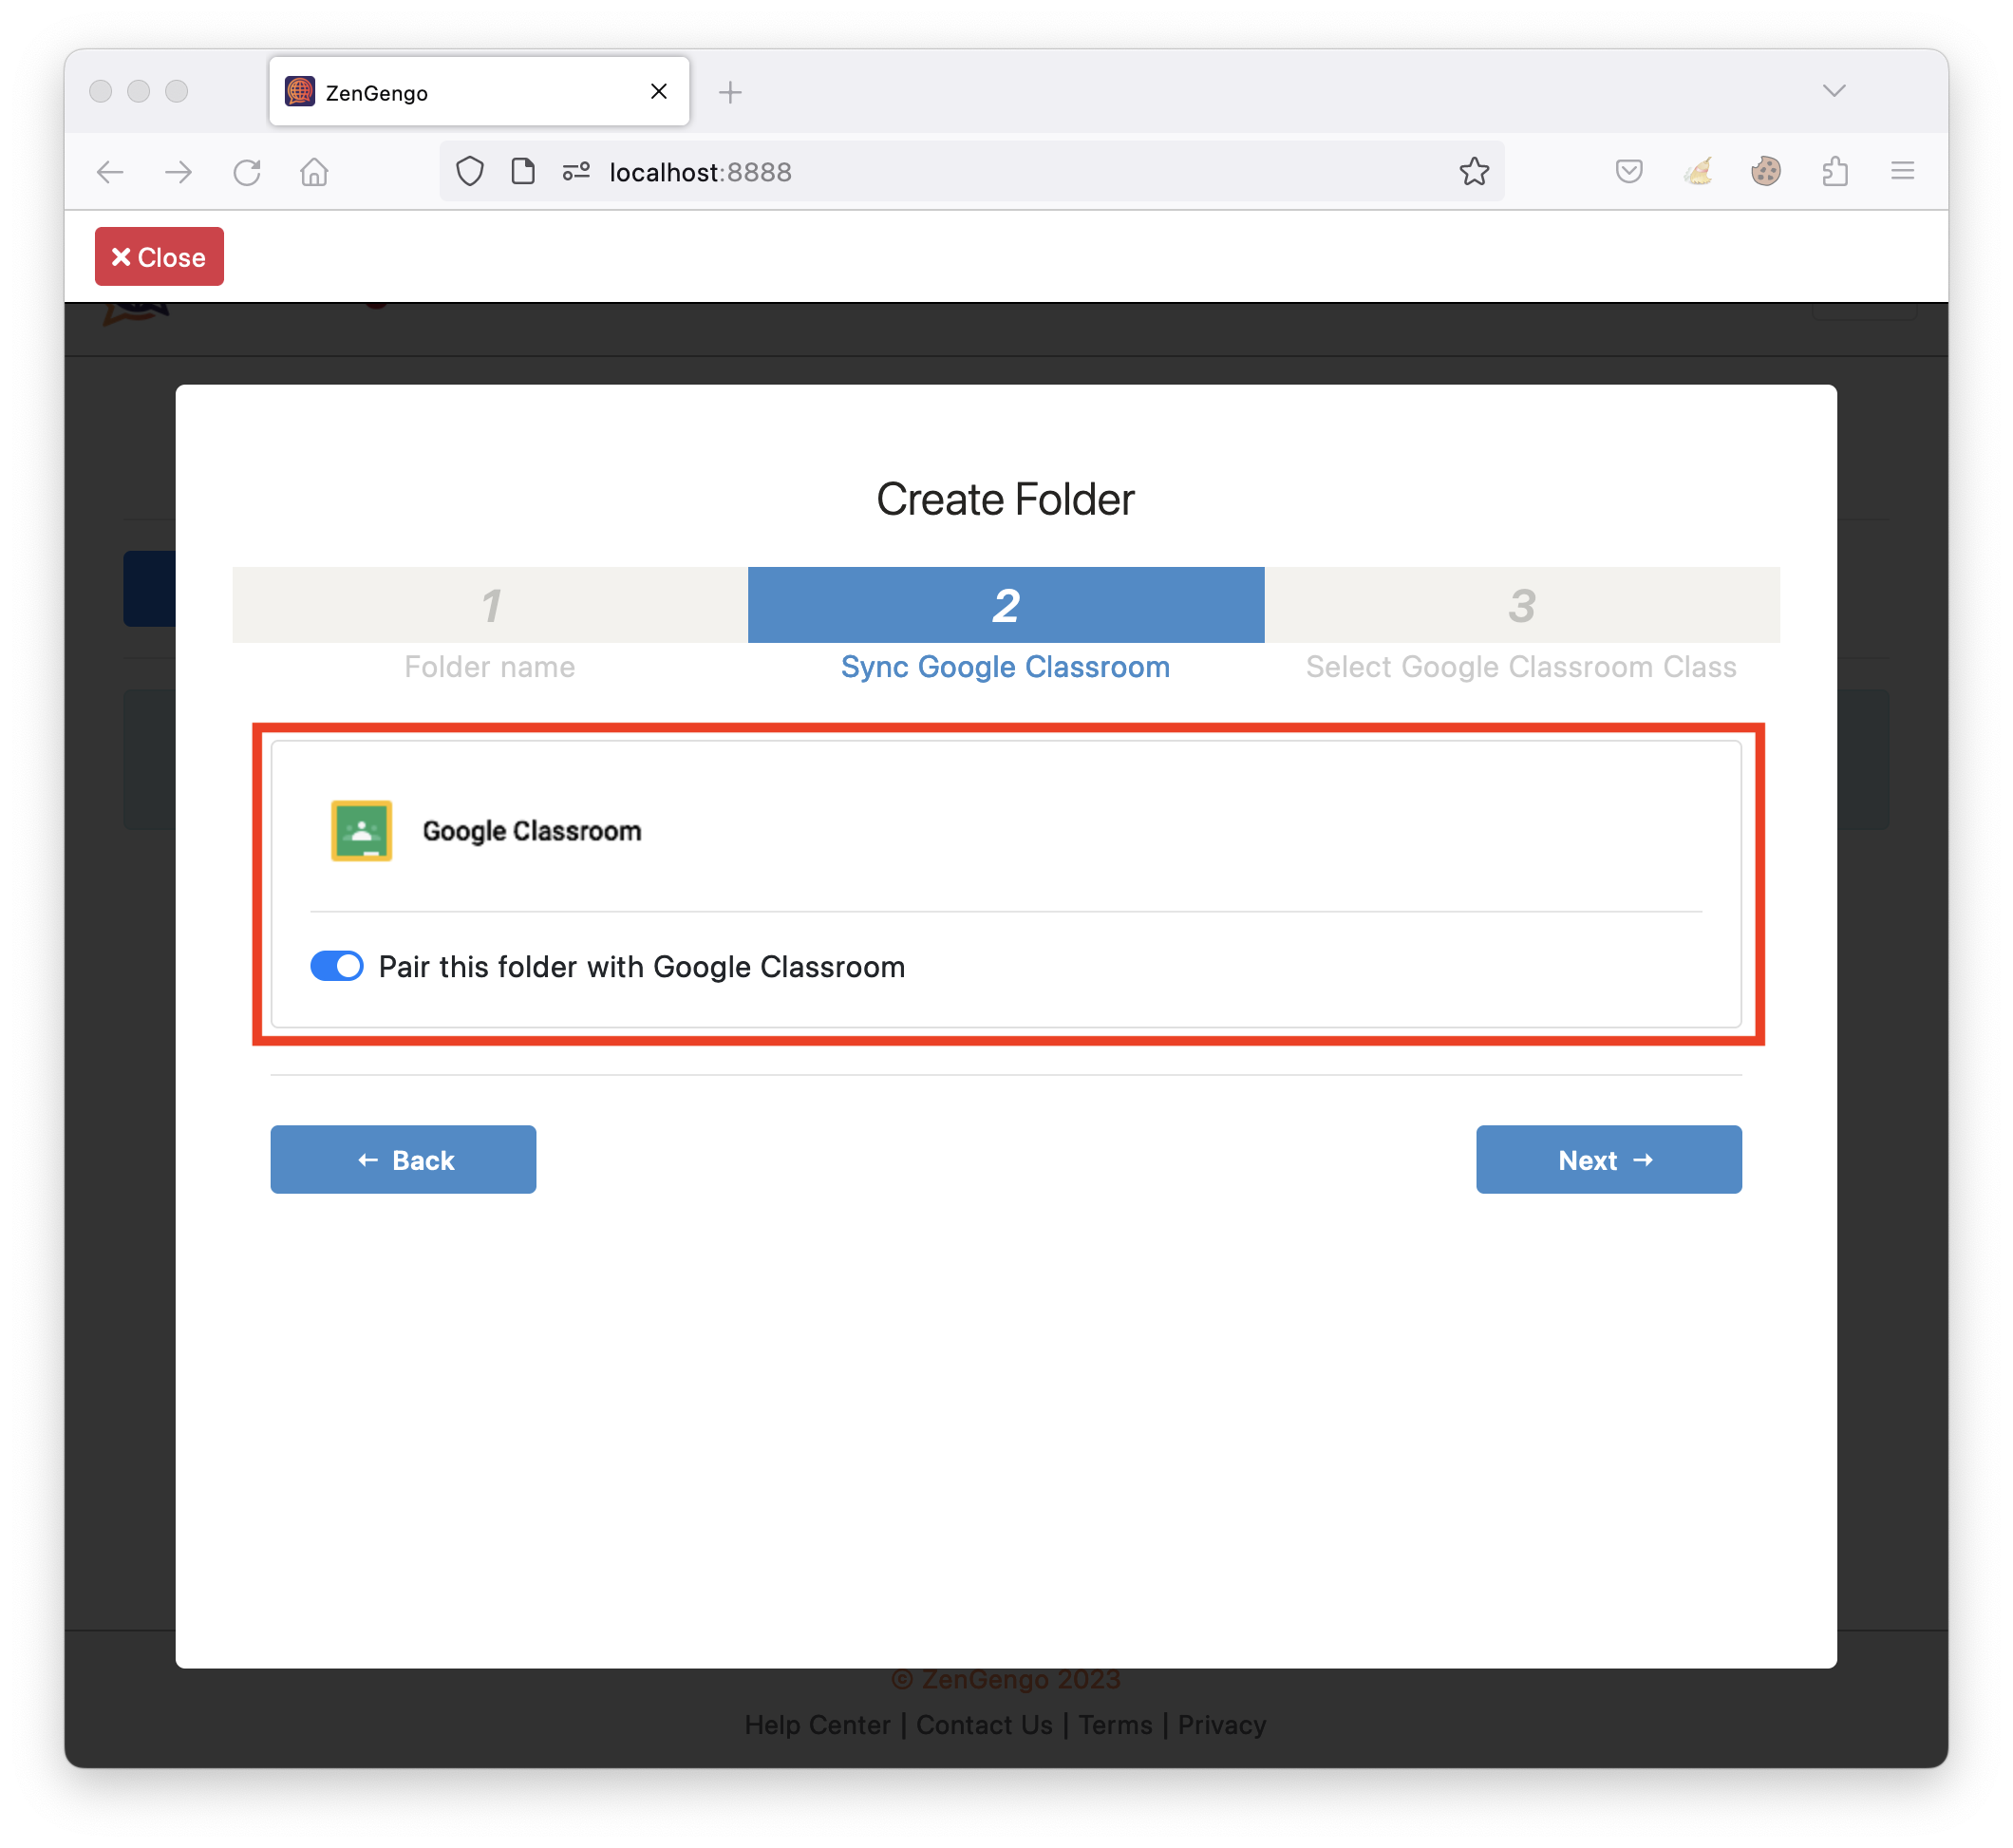Toggle Pair this folder with Google Classroom
The height and width of the screenshot is (1848, 2013).
(337, 966)
